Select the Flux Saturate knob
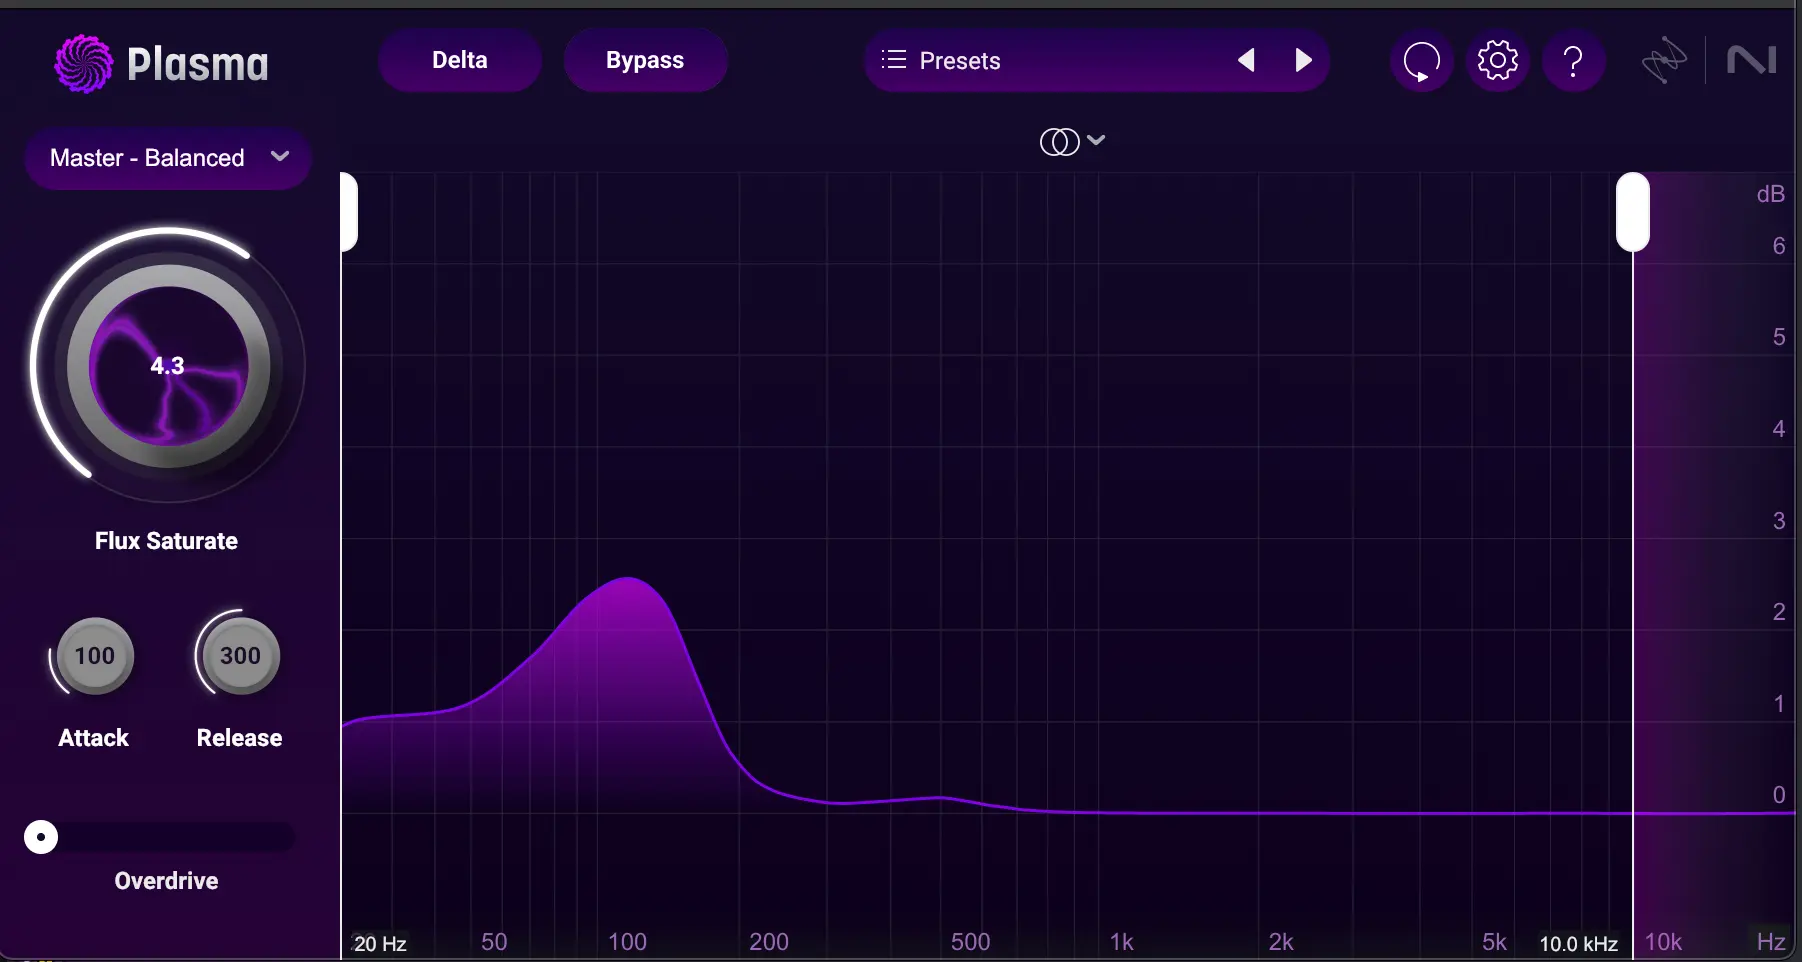Image resolution: width=1802 pixels, height=962 pixels. (167, 367)
